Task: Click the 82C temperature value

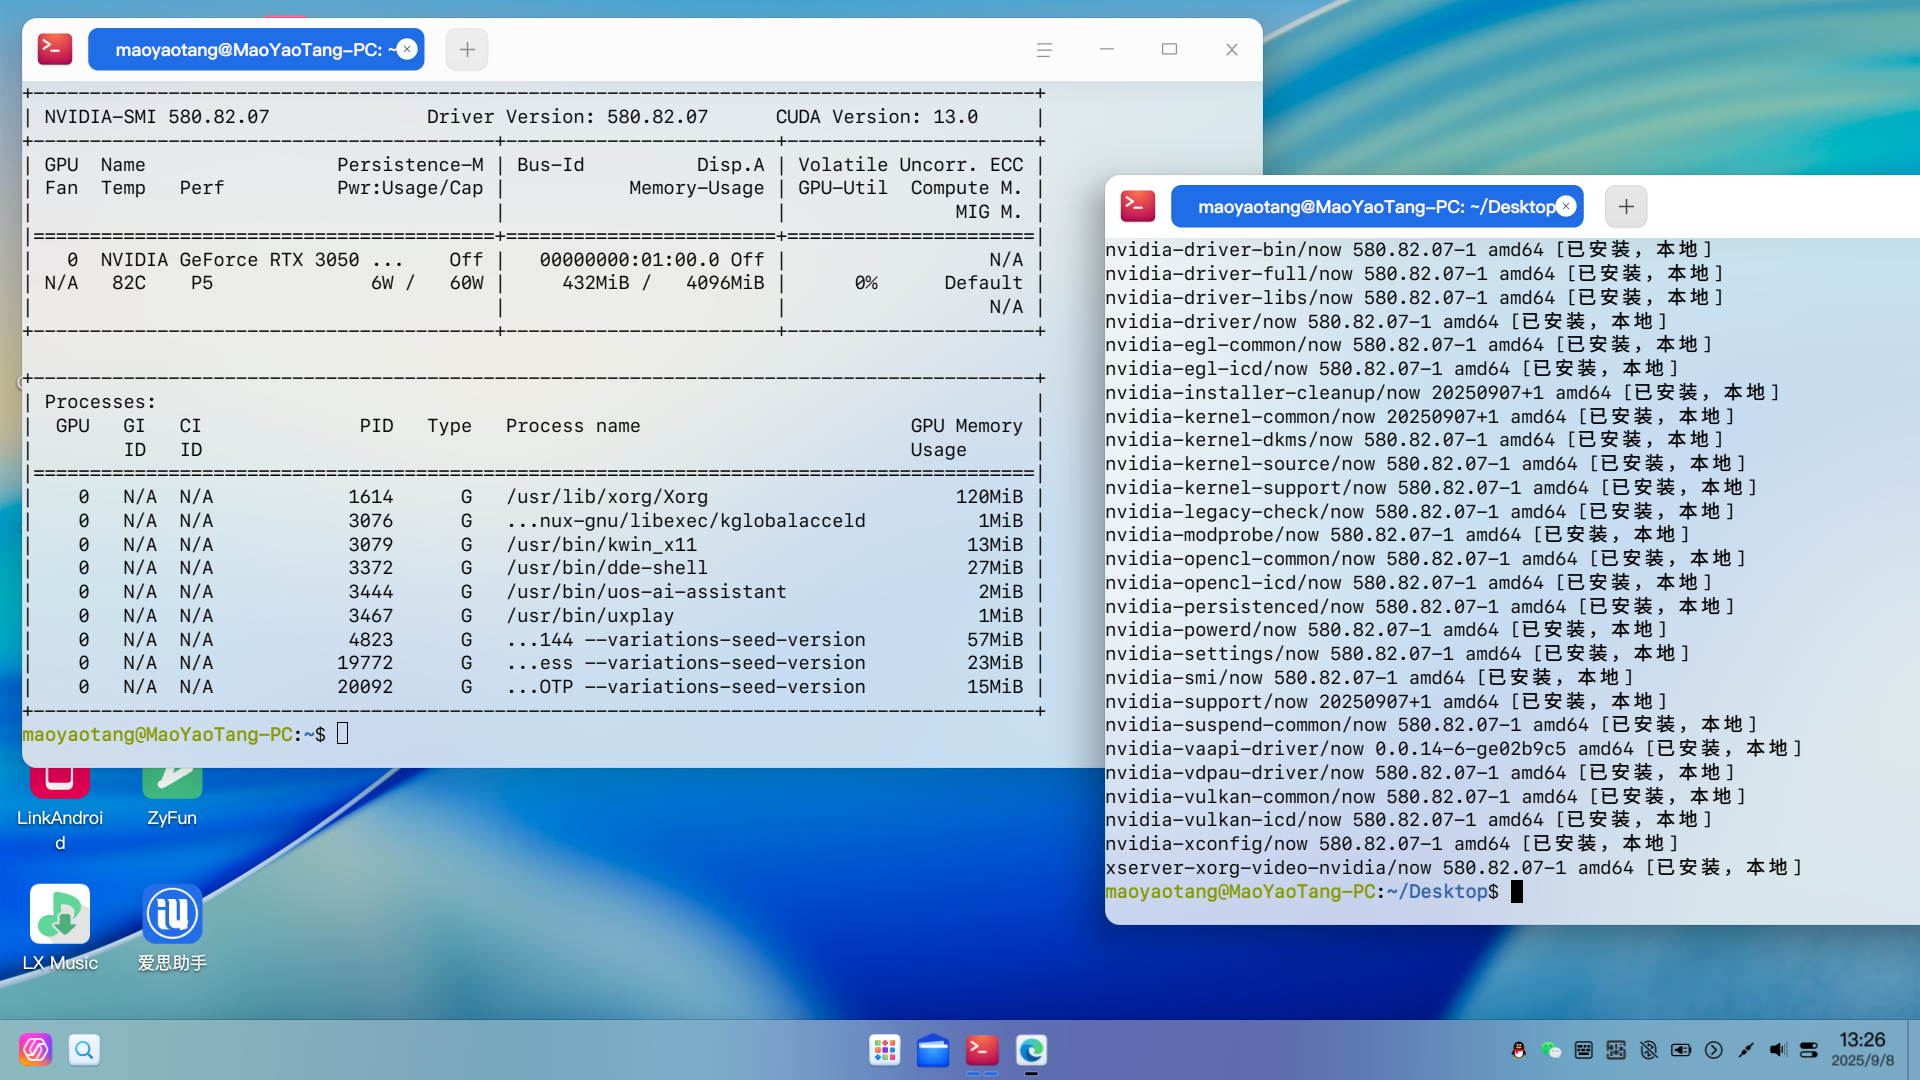Action: (x=129, y=283)
